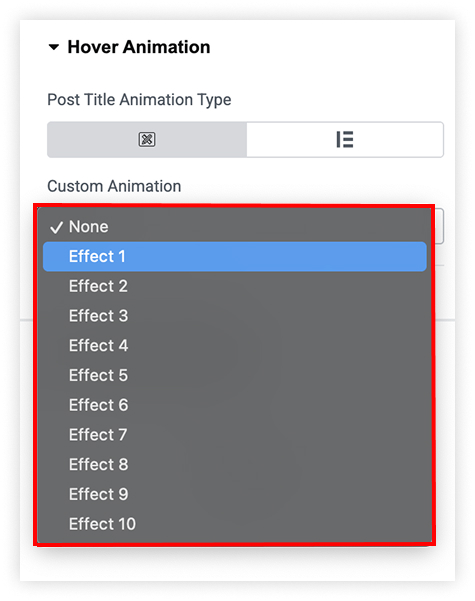Choose Effect 6 option
475x601 pixels.
click(x=235, y=405)
